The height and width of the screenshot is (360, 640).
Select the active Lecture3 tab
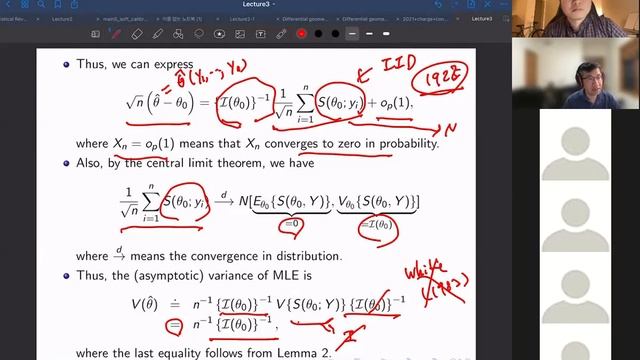point(482,19)
